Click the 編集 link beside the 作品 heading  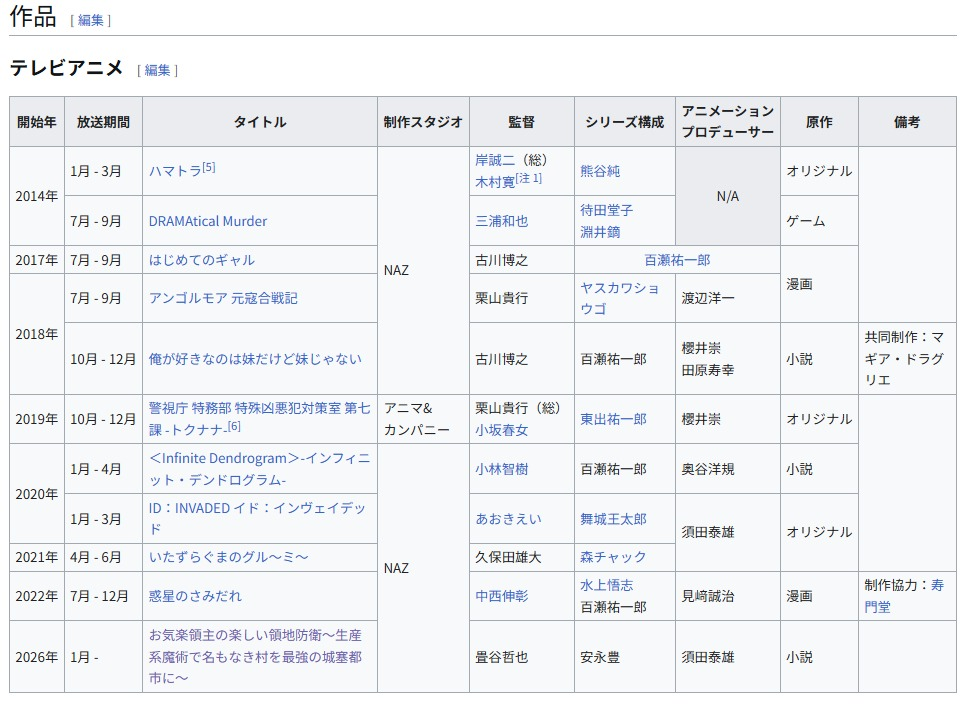click(90, 20)
